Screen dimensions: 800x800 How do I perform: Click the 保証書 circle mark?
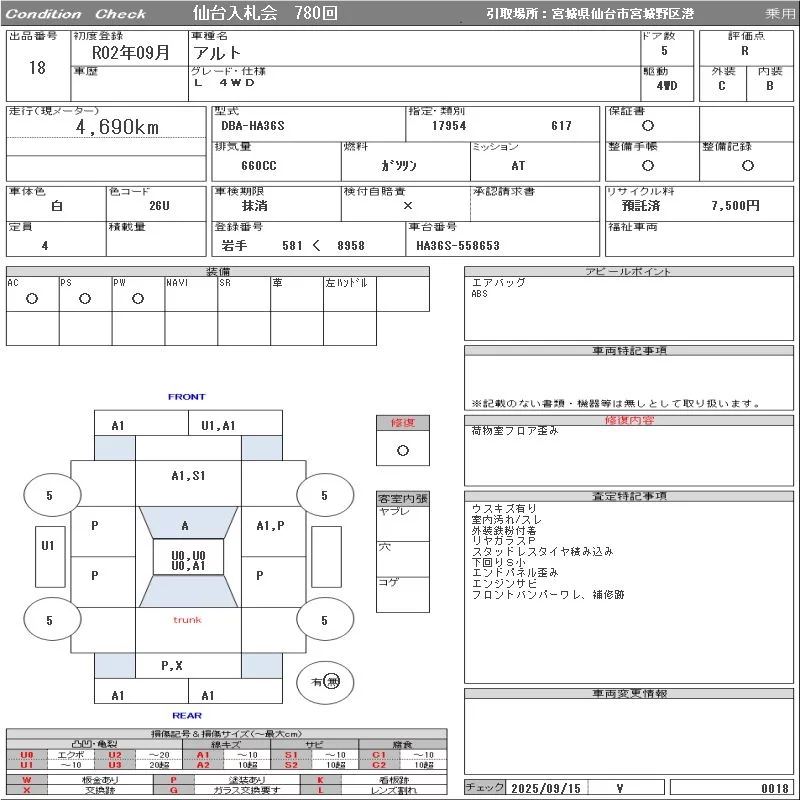[x=648, y=126]
